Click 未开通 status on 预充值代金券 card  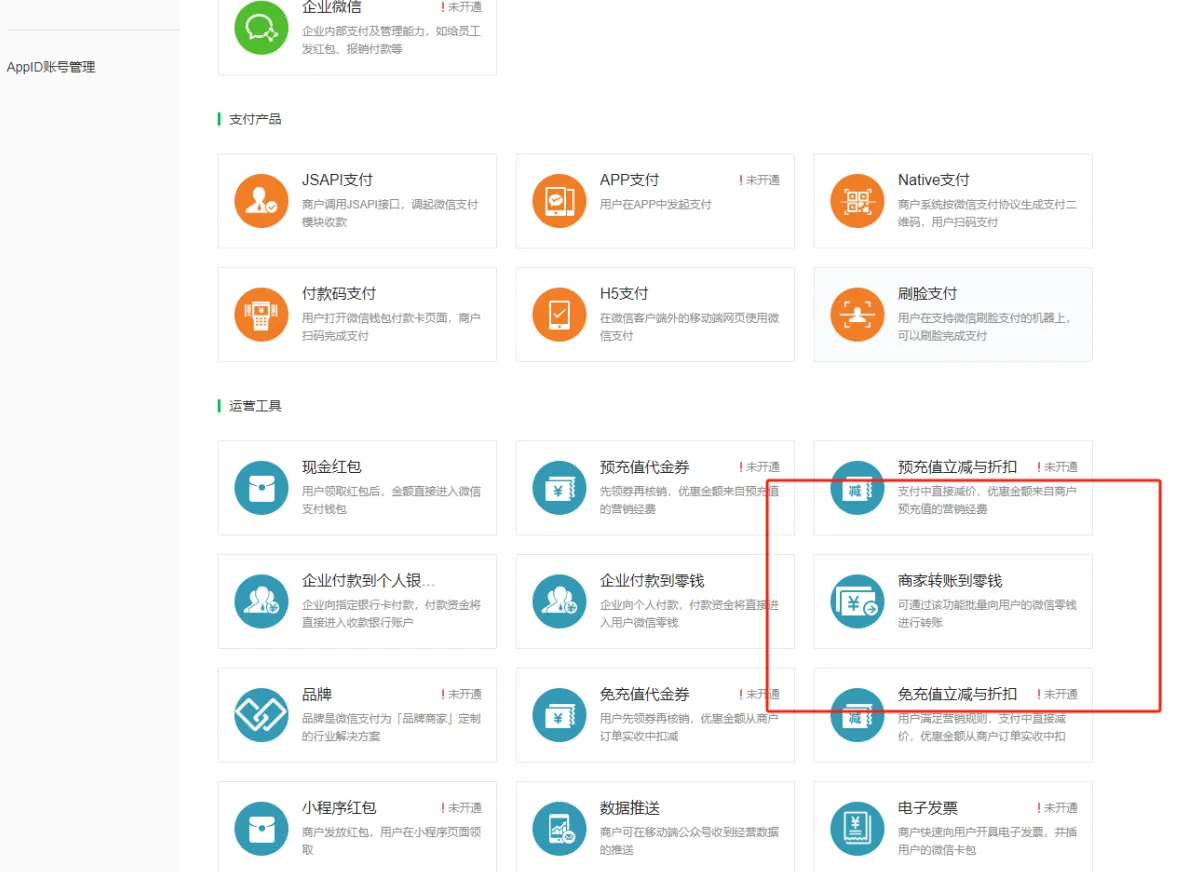(x=759, y=467)
